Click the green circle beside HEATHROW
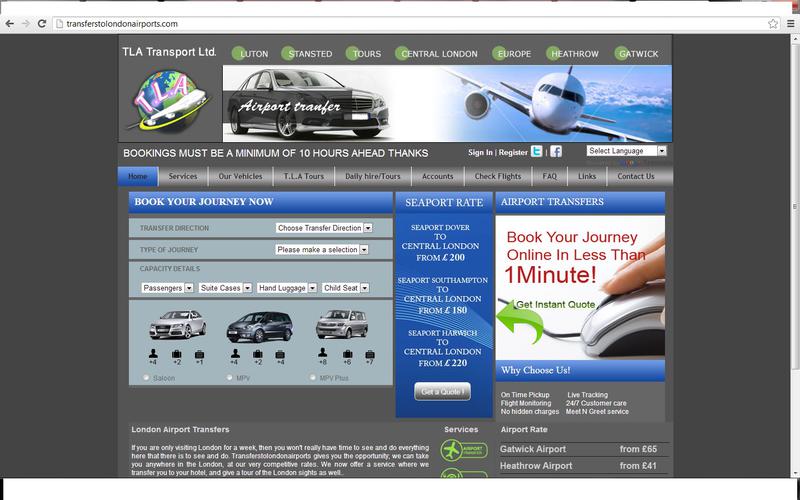 (553, 53)
